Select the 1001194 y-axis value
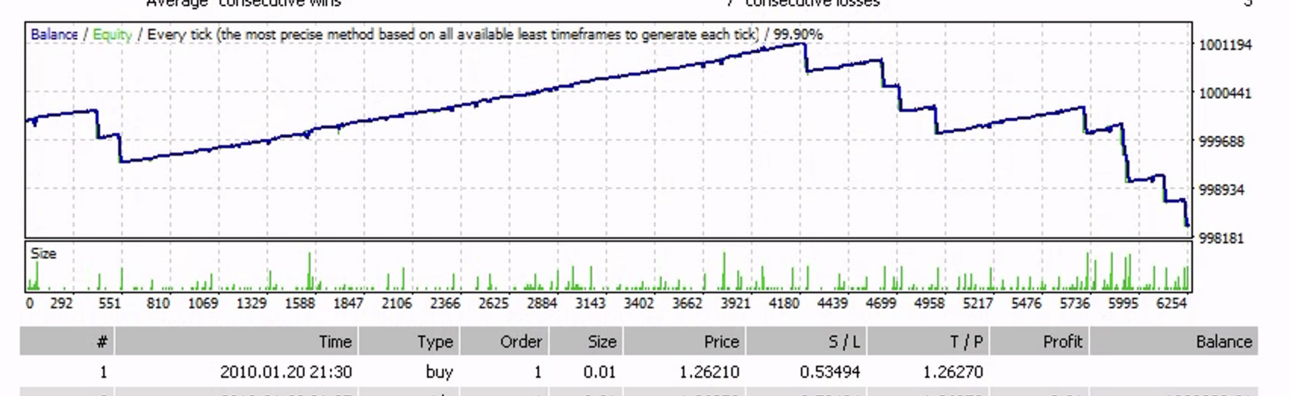The height and width of the screenshot is (396, 1290). 1225,45
